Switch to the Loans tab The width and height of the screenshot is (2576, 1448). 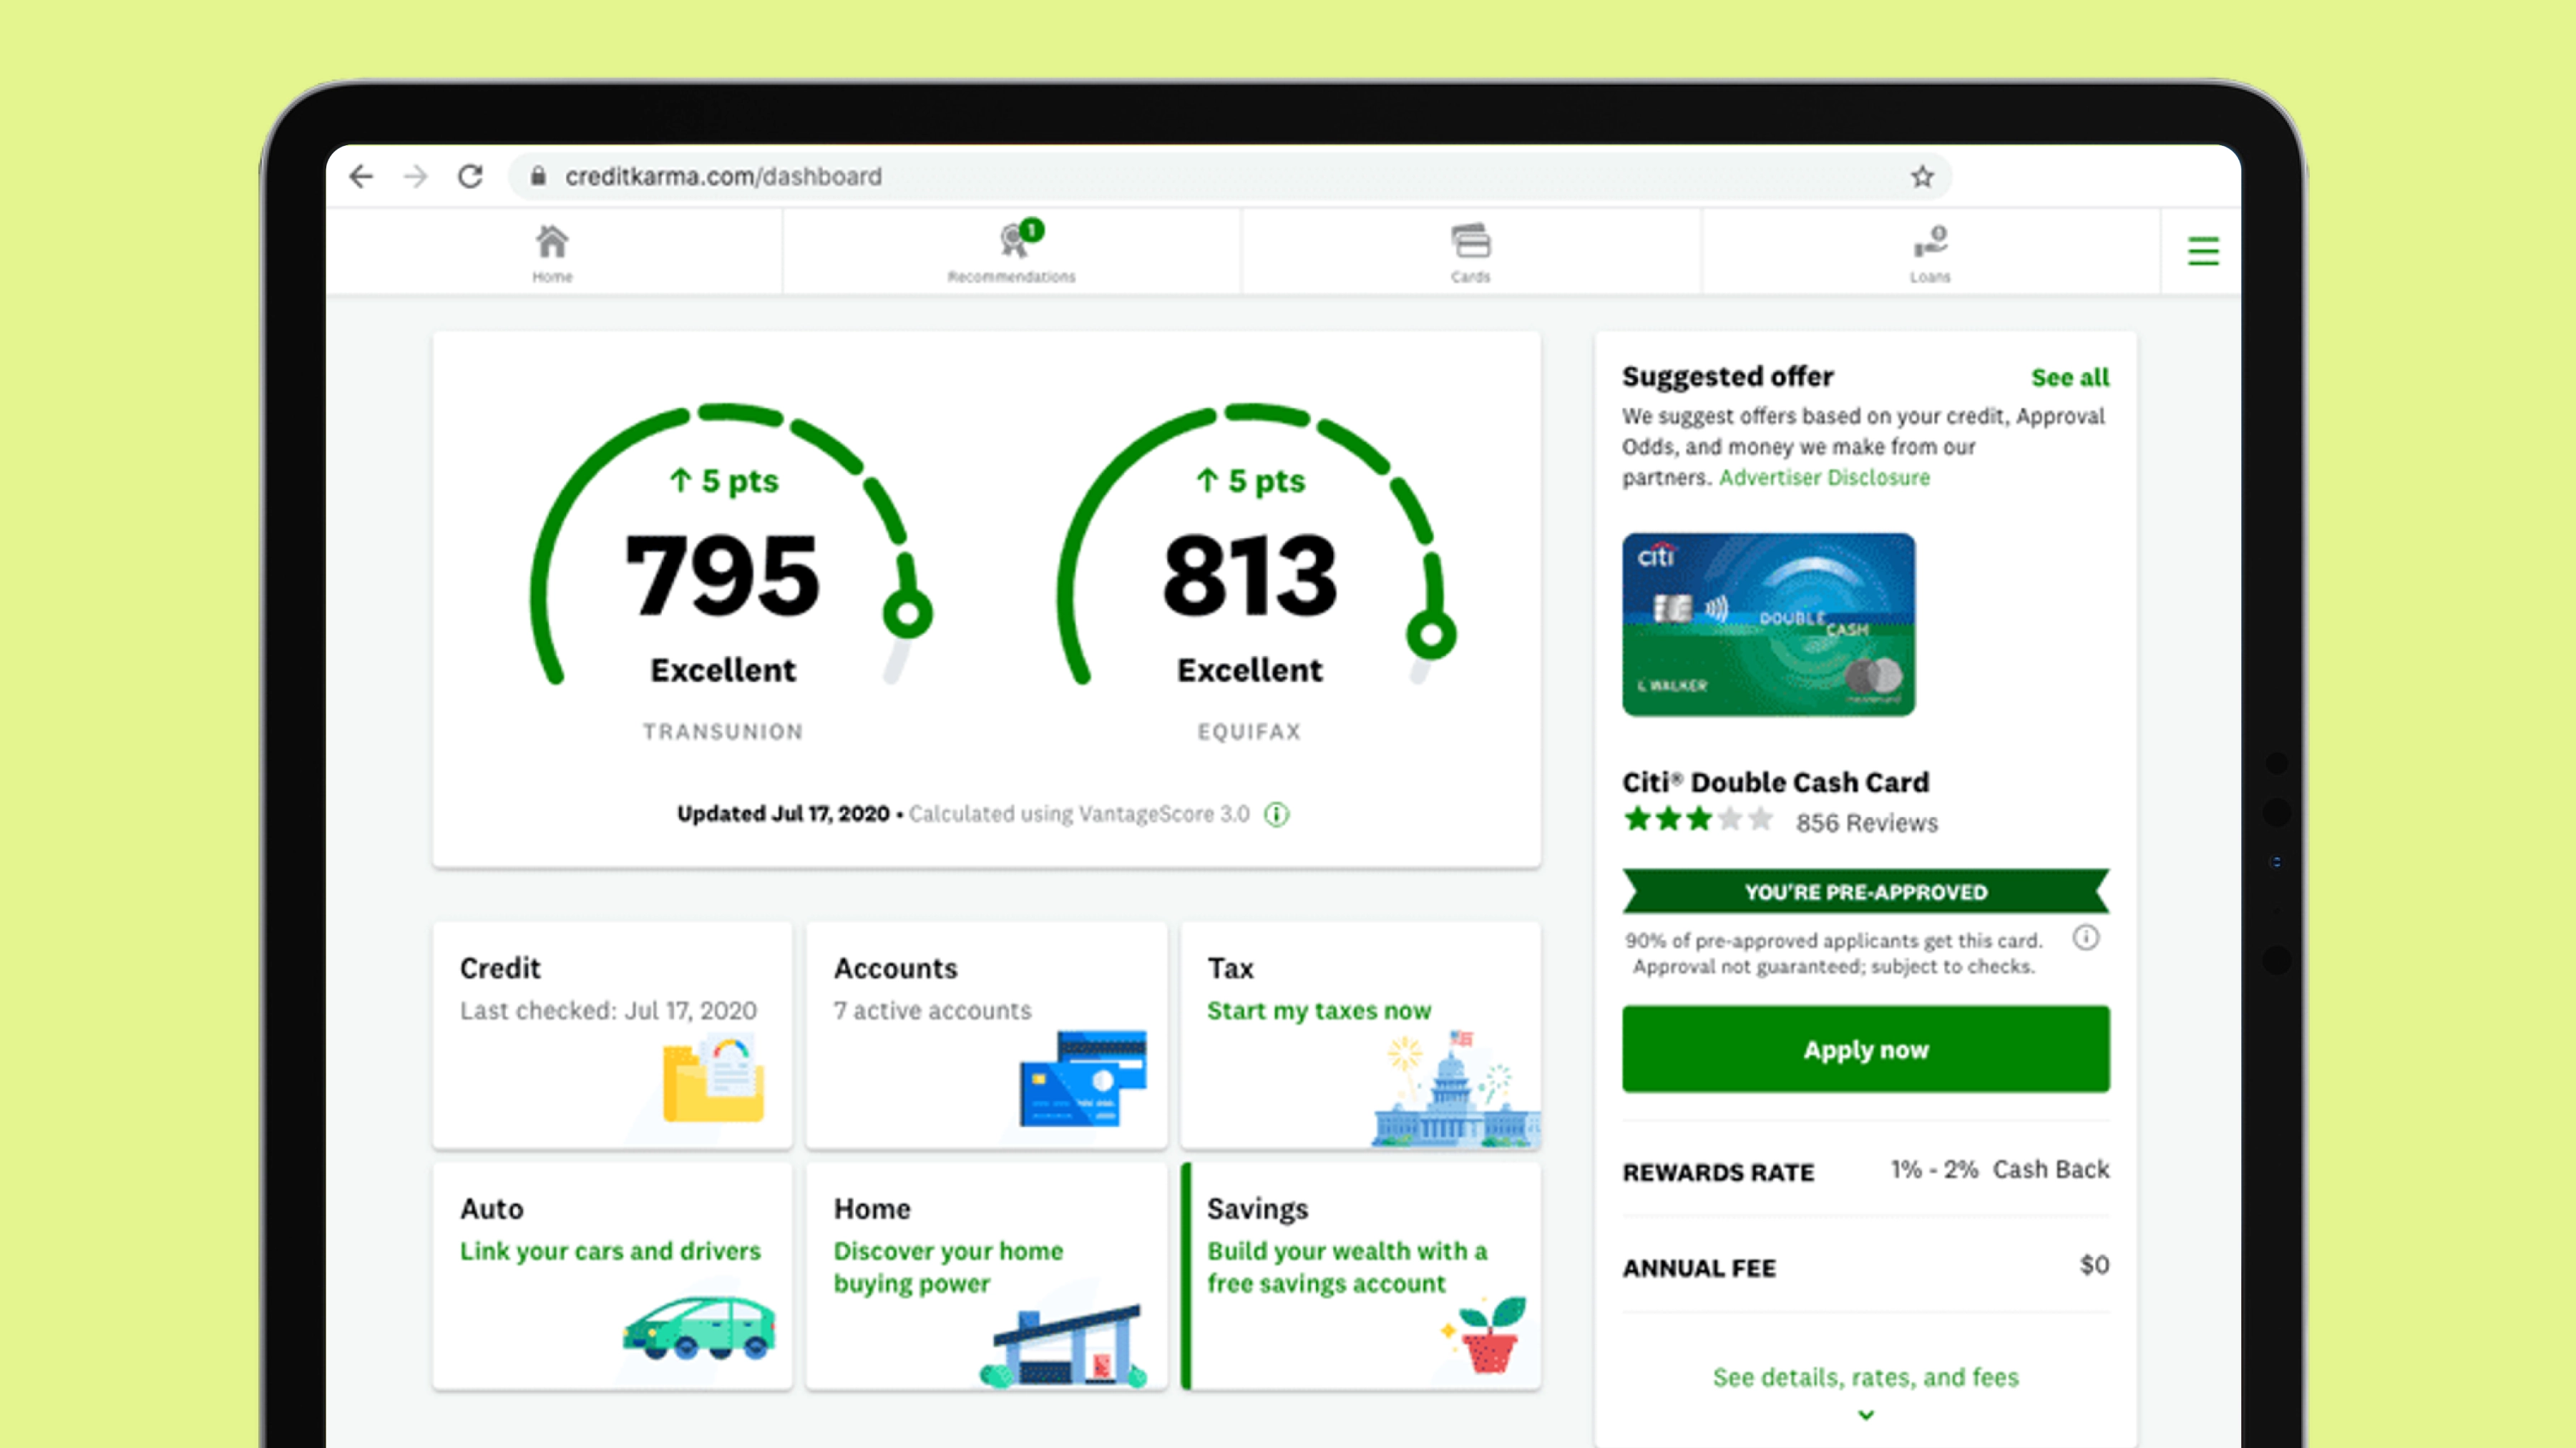point(1930,253)
